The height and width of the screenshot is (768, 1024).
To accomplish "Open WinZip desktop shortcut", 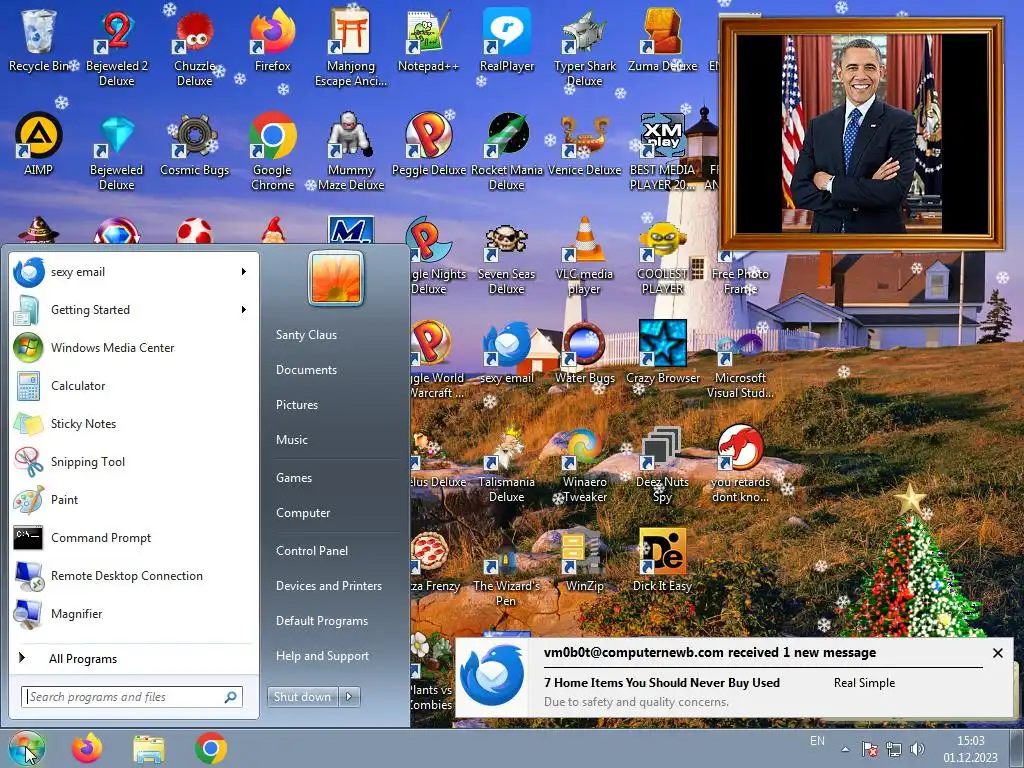I will click(584, 560).
